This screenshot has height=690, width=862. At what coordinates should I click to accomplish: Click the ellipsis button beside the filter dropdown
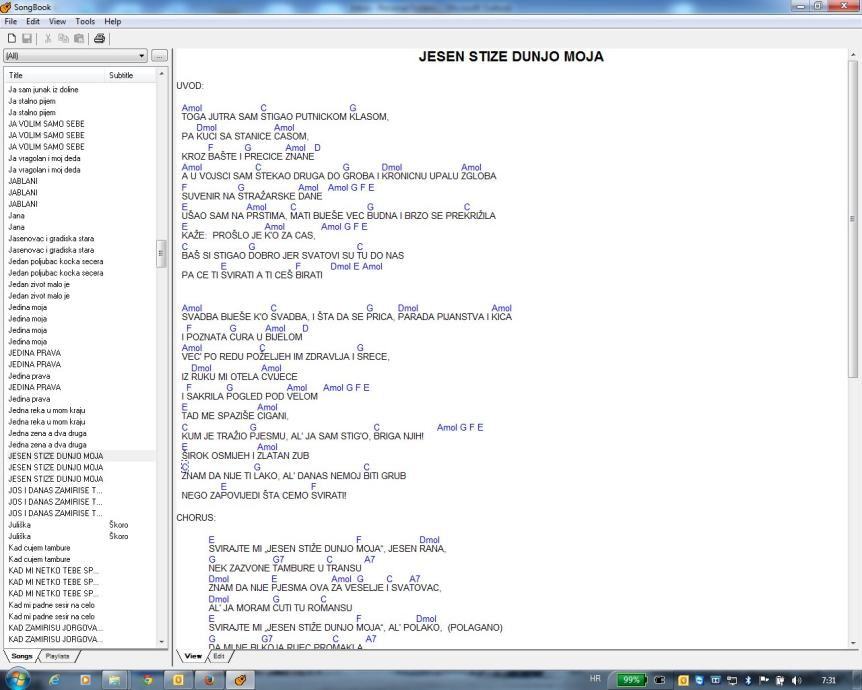pos(158,56)
